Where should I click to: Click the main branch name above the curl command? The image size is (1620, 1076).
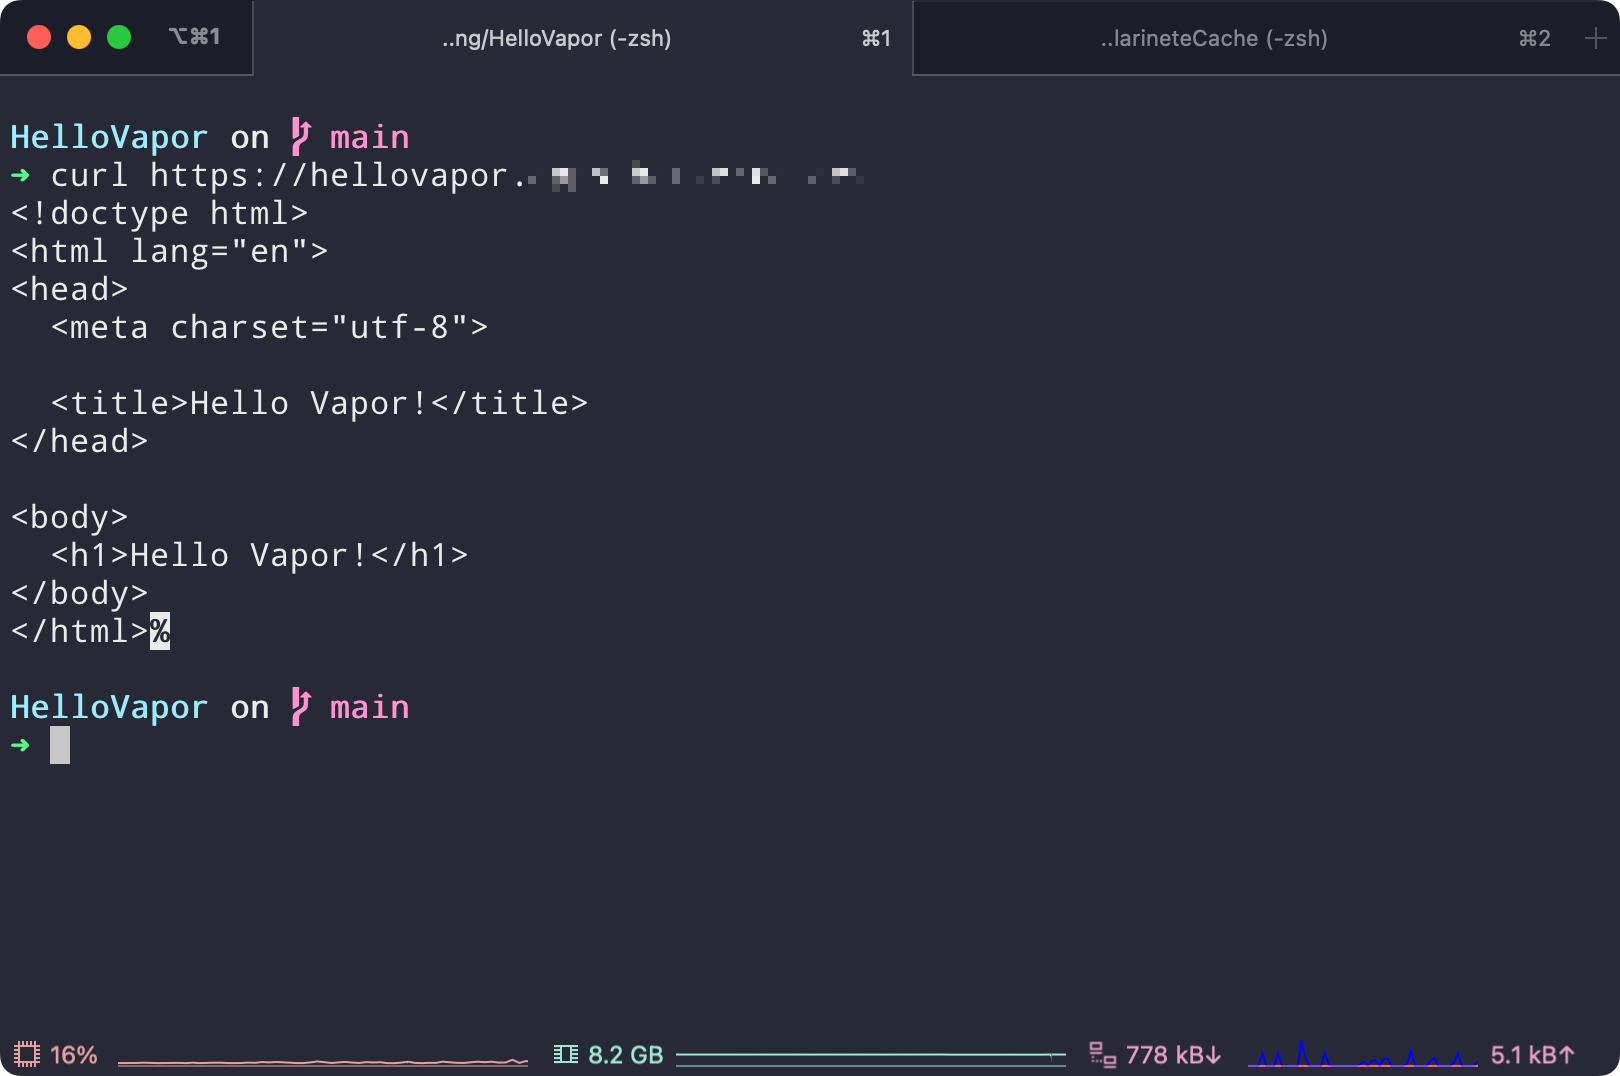click(369, 138)
